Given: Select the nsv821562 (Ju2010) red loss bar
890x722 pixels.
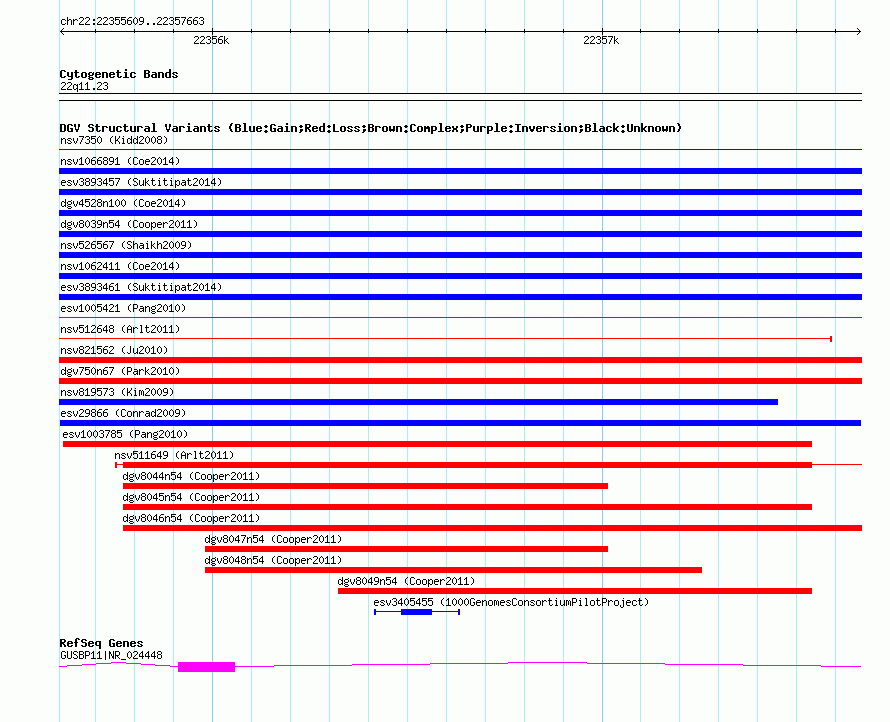Looking at the screenshot, I should (460, 360).
